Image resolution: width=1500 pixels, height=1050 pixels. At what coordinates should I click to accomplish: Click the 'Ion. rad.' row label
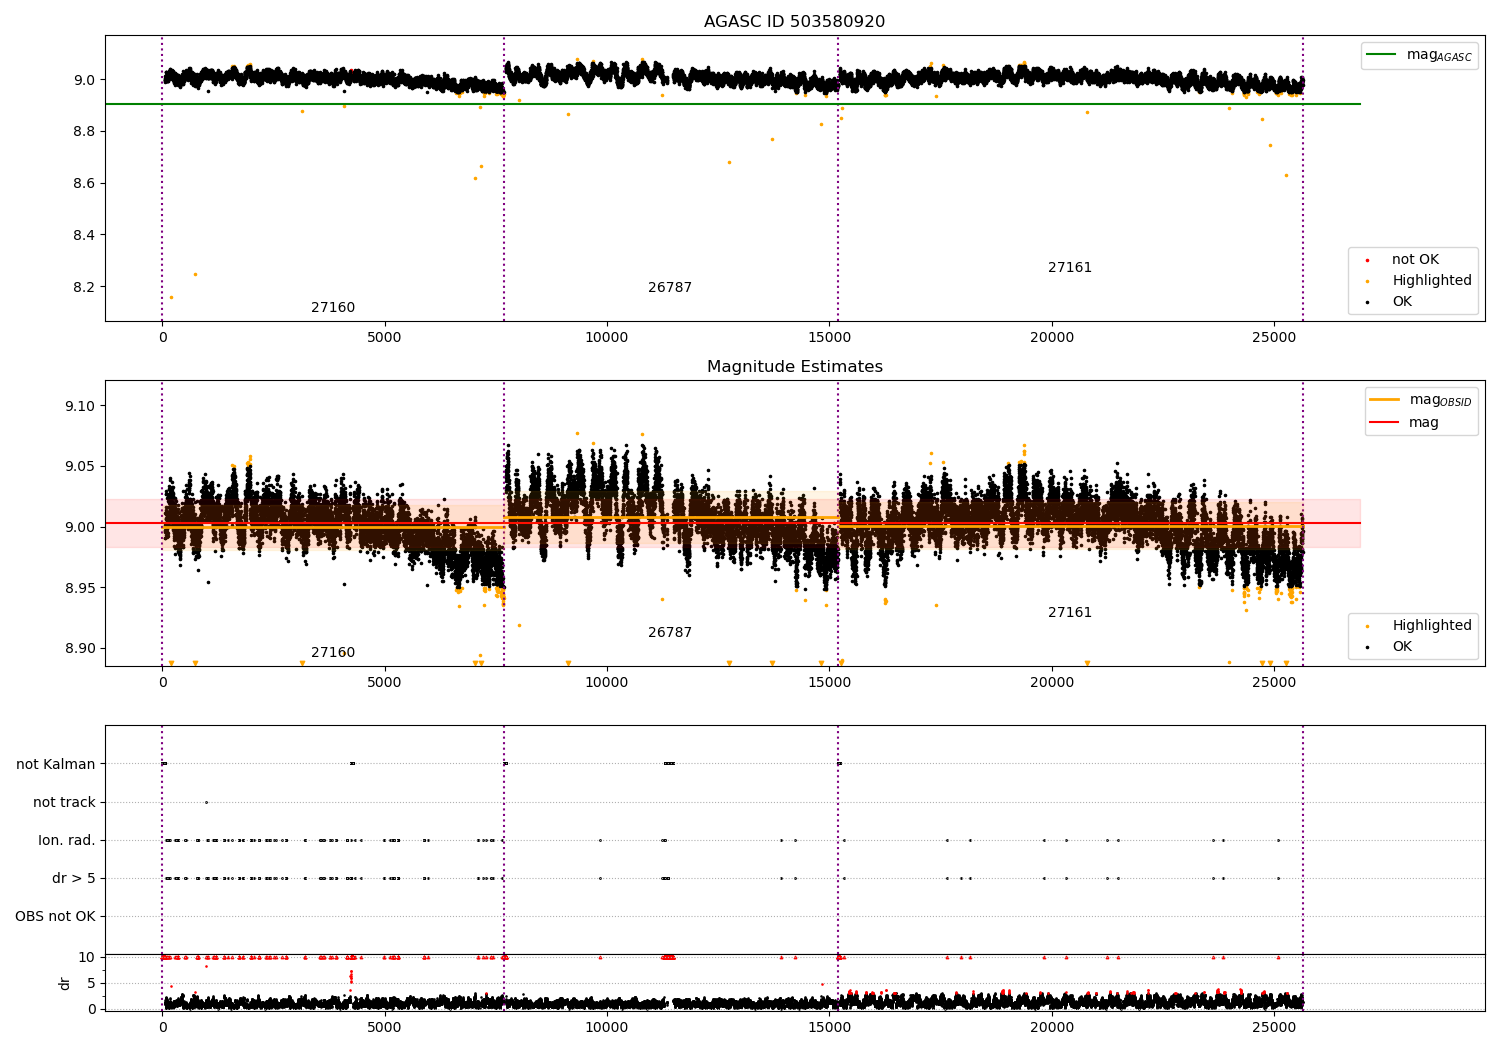point(67,840)
